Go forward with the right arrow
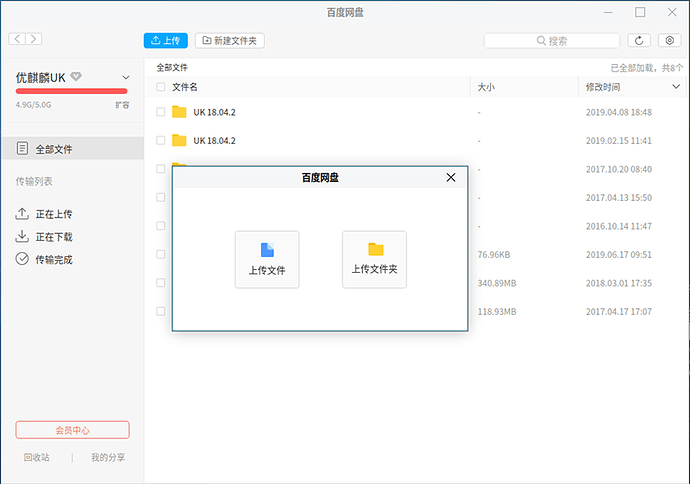 click(x=34, y=39)
